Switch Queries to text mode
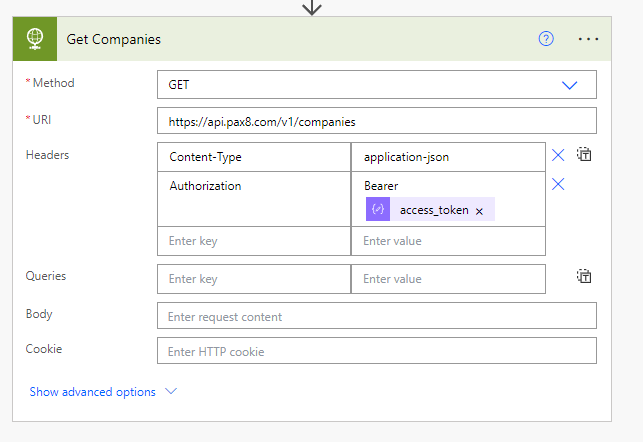The image size is (643, 442). pos(586,277)
